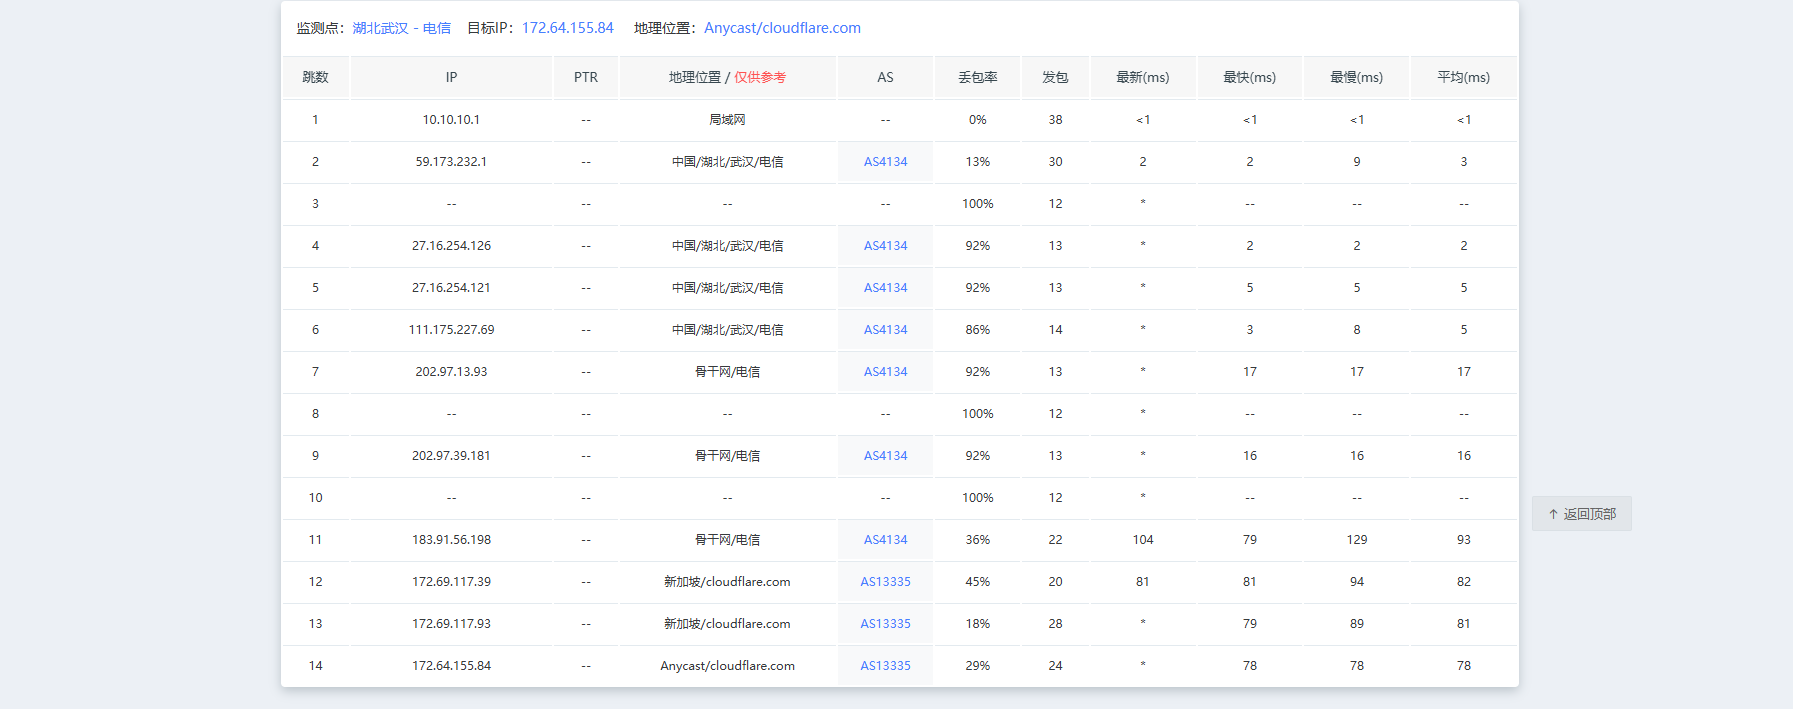Click 36% packet loss value
The height and width of the screenshot is (709, 1793).
pyautogui.click(x=977, y=540)
